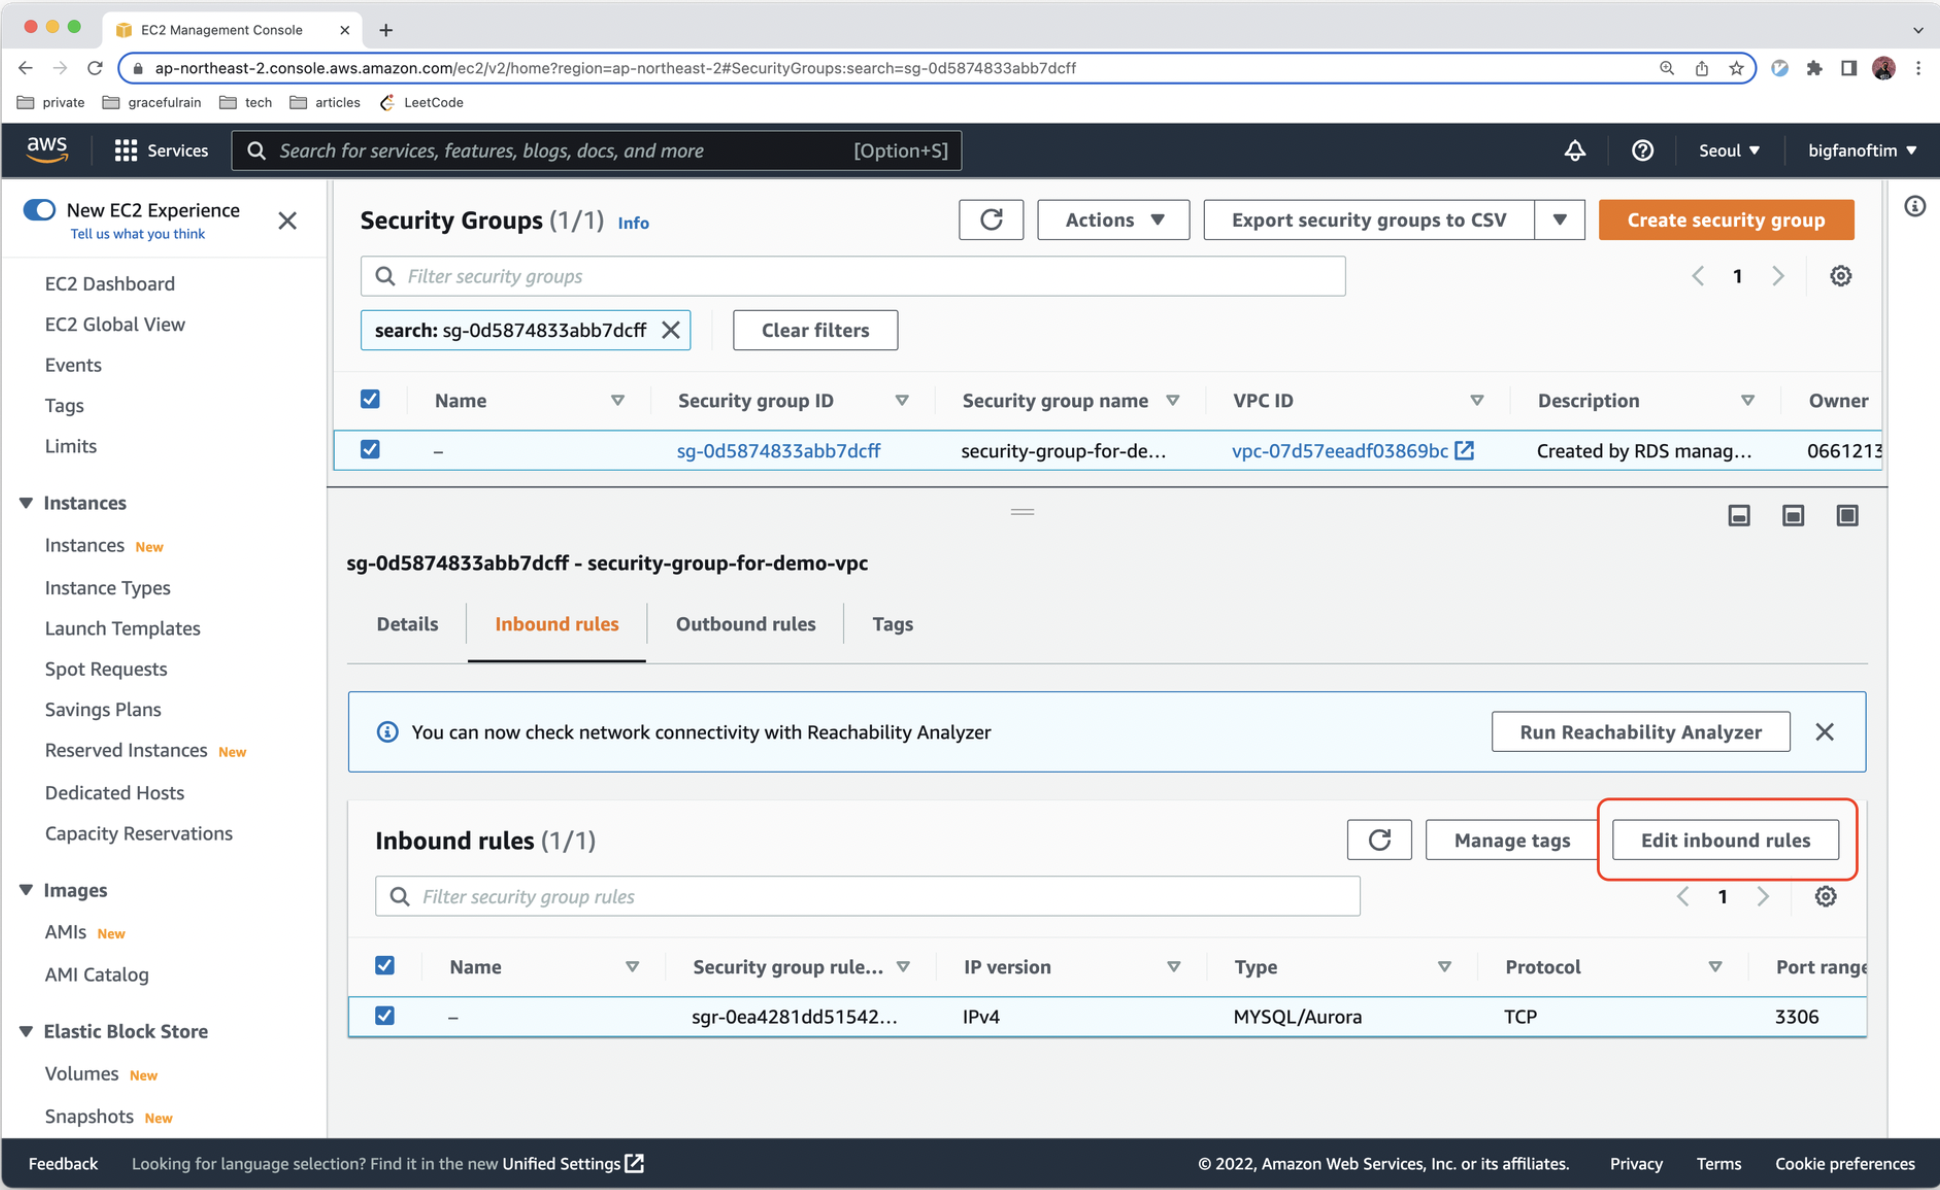Click the notifications bell icon

[1574, 151]
